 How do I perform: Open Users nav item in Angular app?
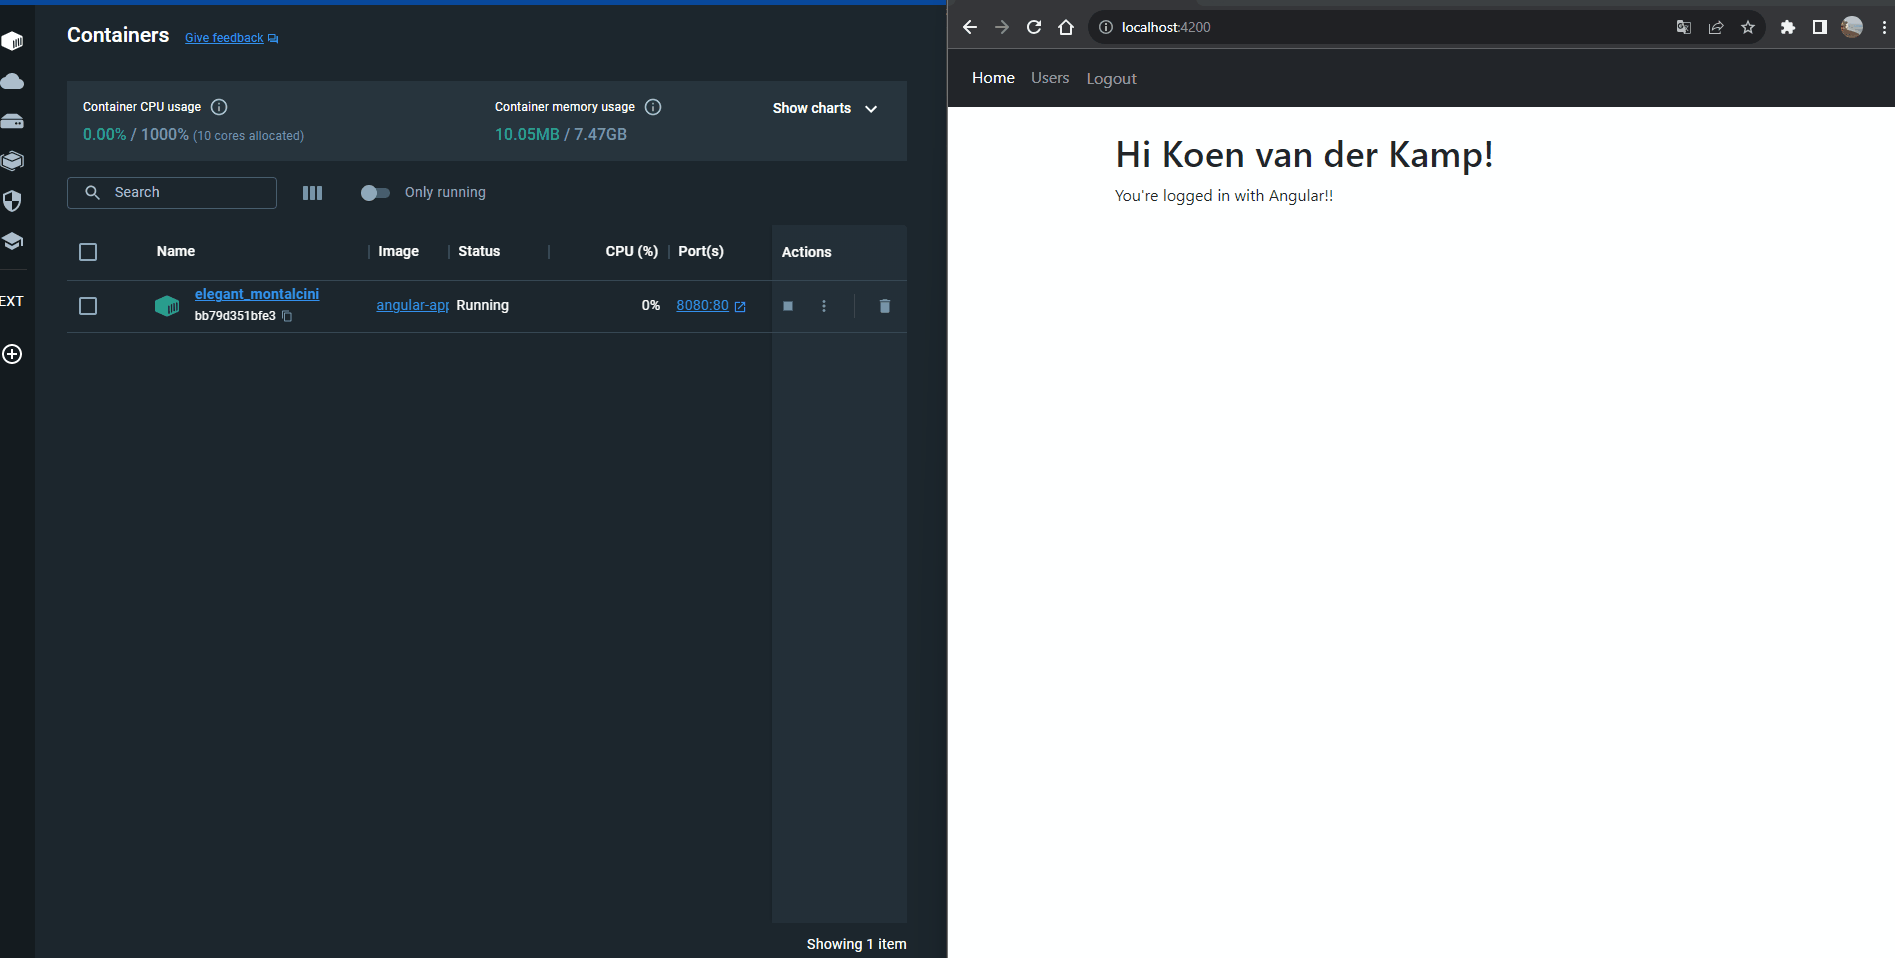click(1050, 78)
